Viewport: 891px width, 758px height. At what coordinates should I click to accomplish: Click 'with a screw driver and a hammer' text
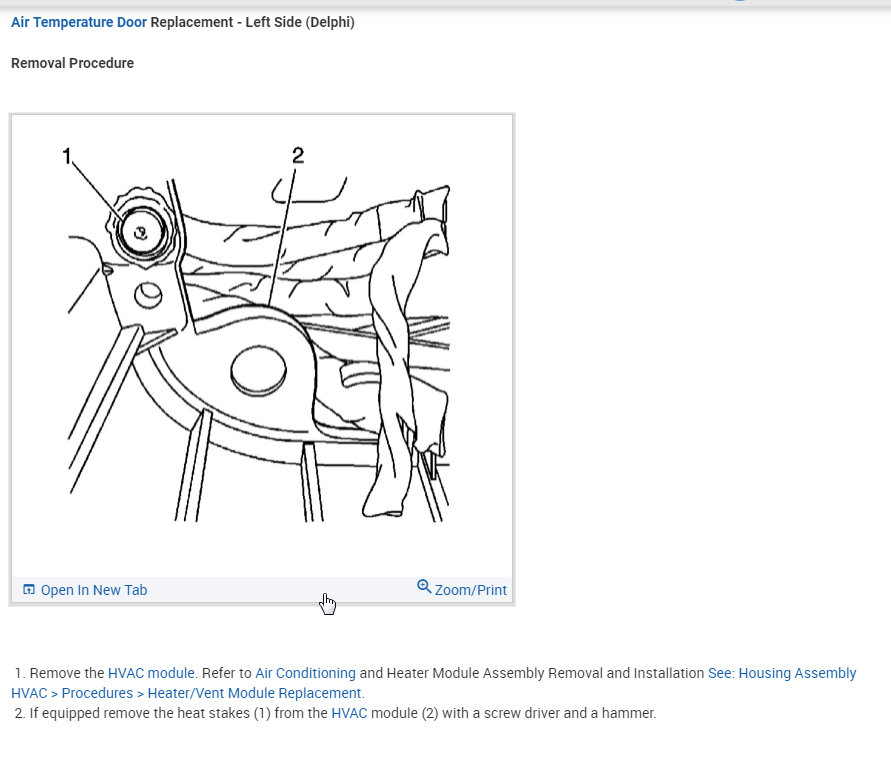(548, 713)
